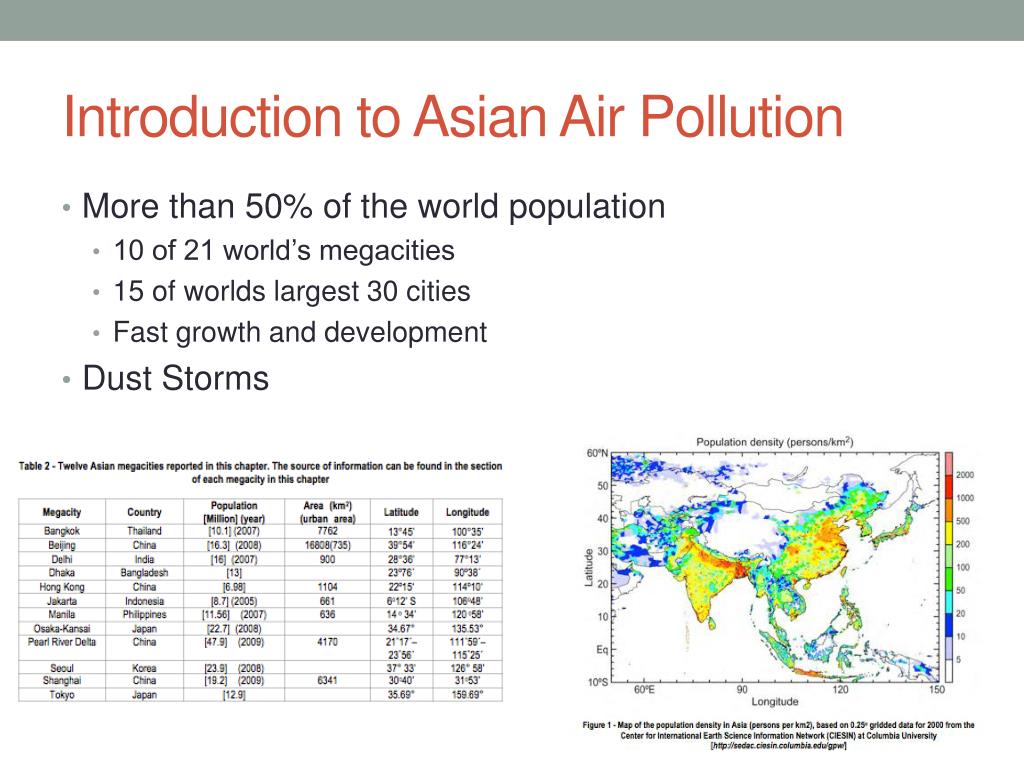
Task: Select Beijing's area value '16808(735)'
Action: click(328, 545)
